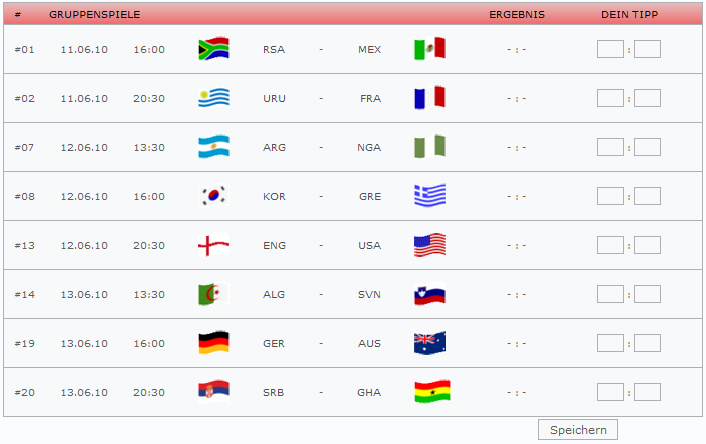
Task: Click the Mexico flag icon
Action: tap(430, 48)
